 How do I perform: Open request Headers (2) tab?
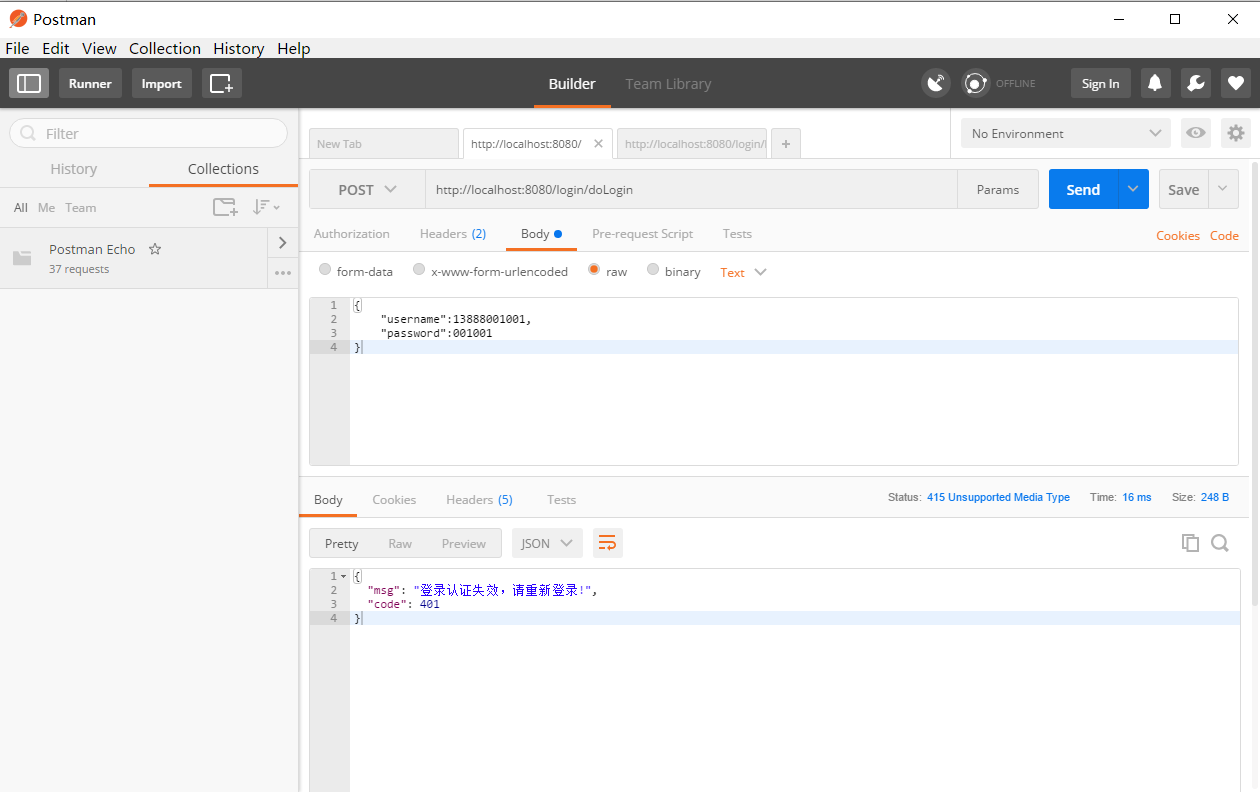(x=453, y=233)
